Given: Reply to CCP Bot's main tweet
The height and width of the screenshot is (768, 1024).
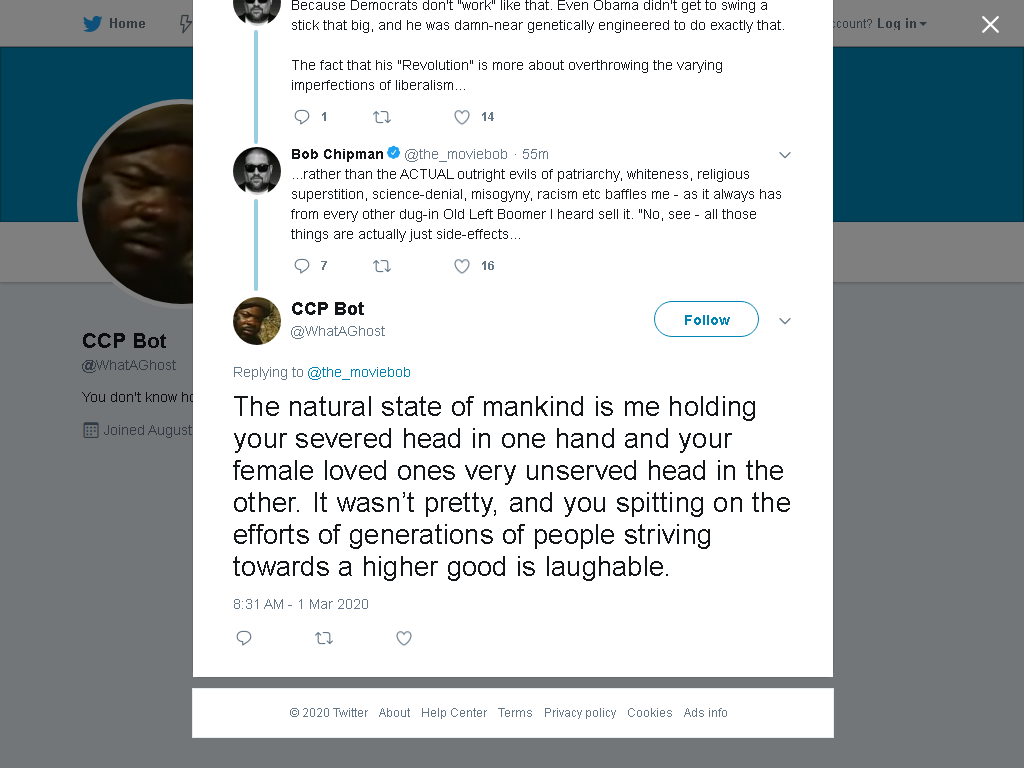Looking at the screenshot, I should [244, 638].
